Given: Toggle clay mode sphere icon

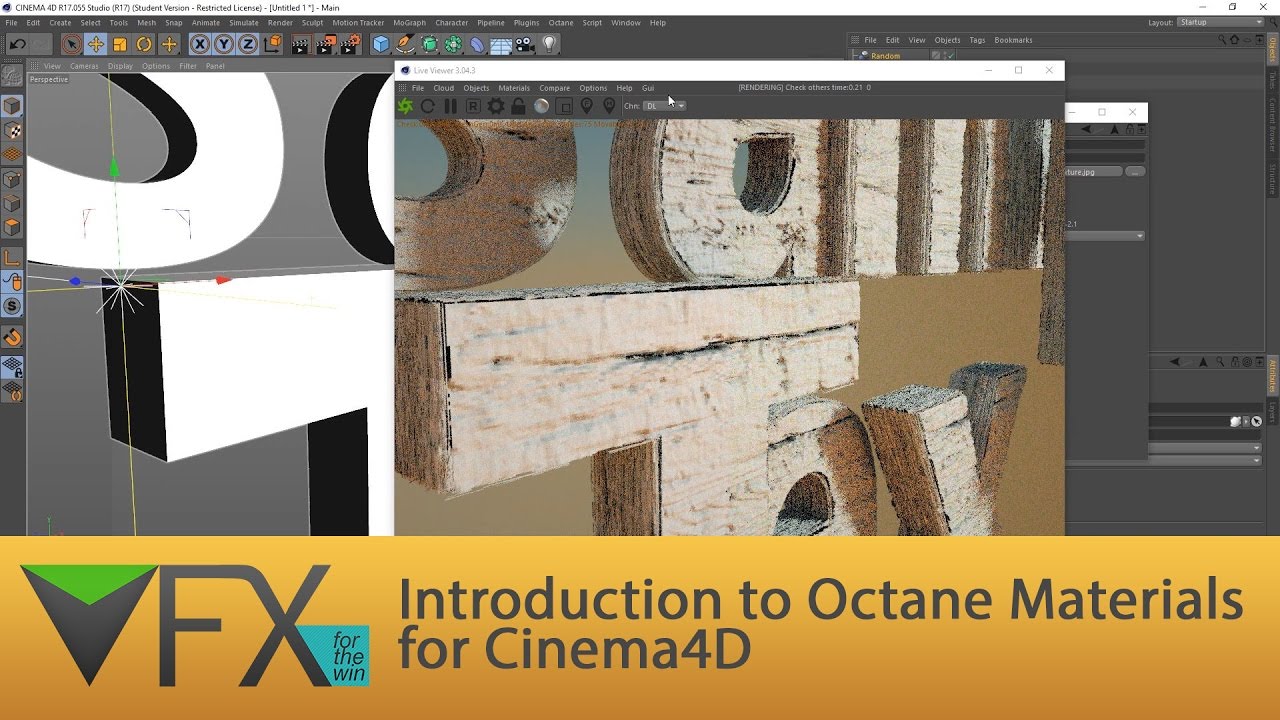Looking at the screenshot, I should tap(541, 106).
